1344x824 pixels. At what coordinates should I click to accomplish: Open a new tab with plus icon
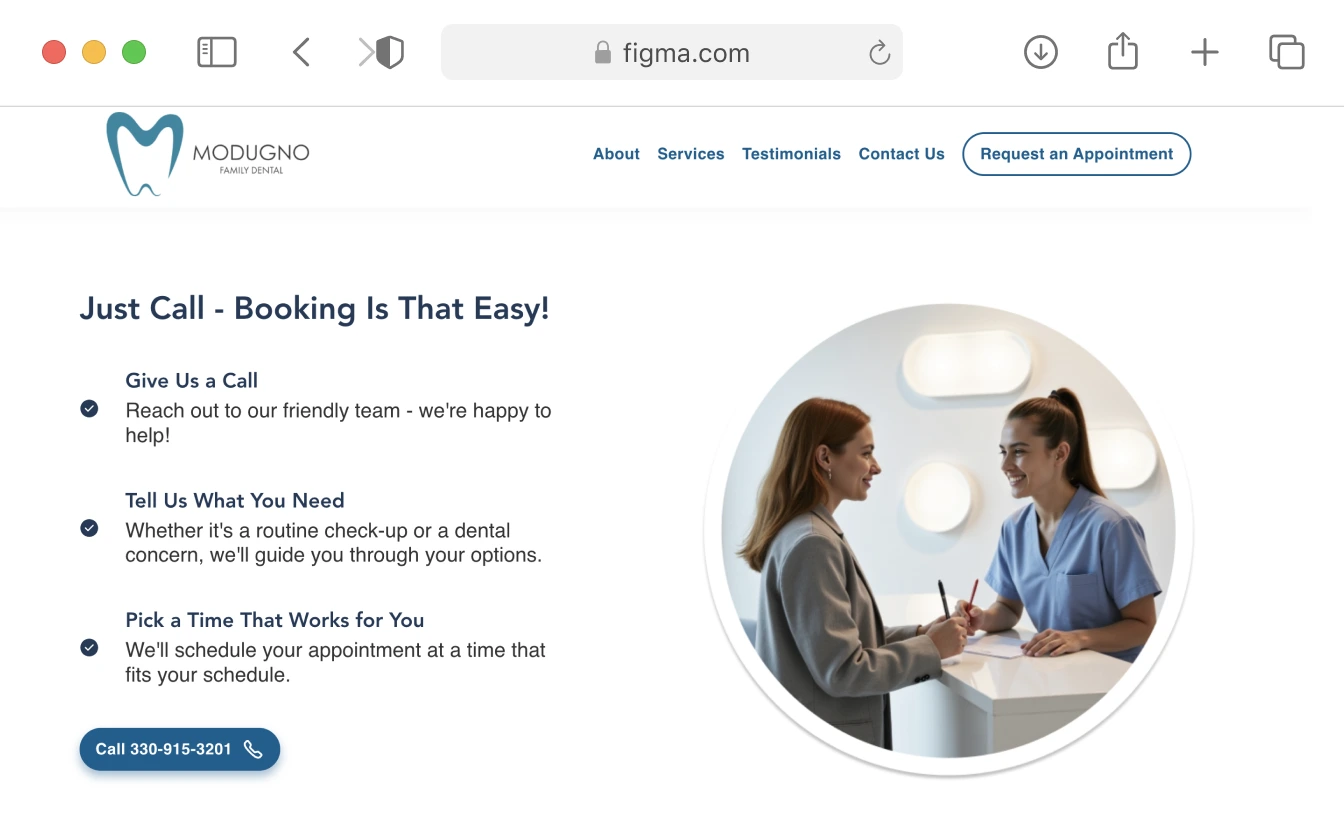pos(1205,52)
